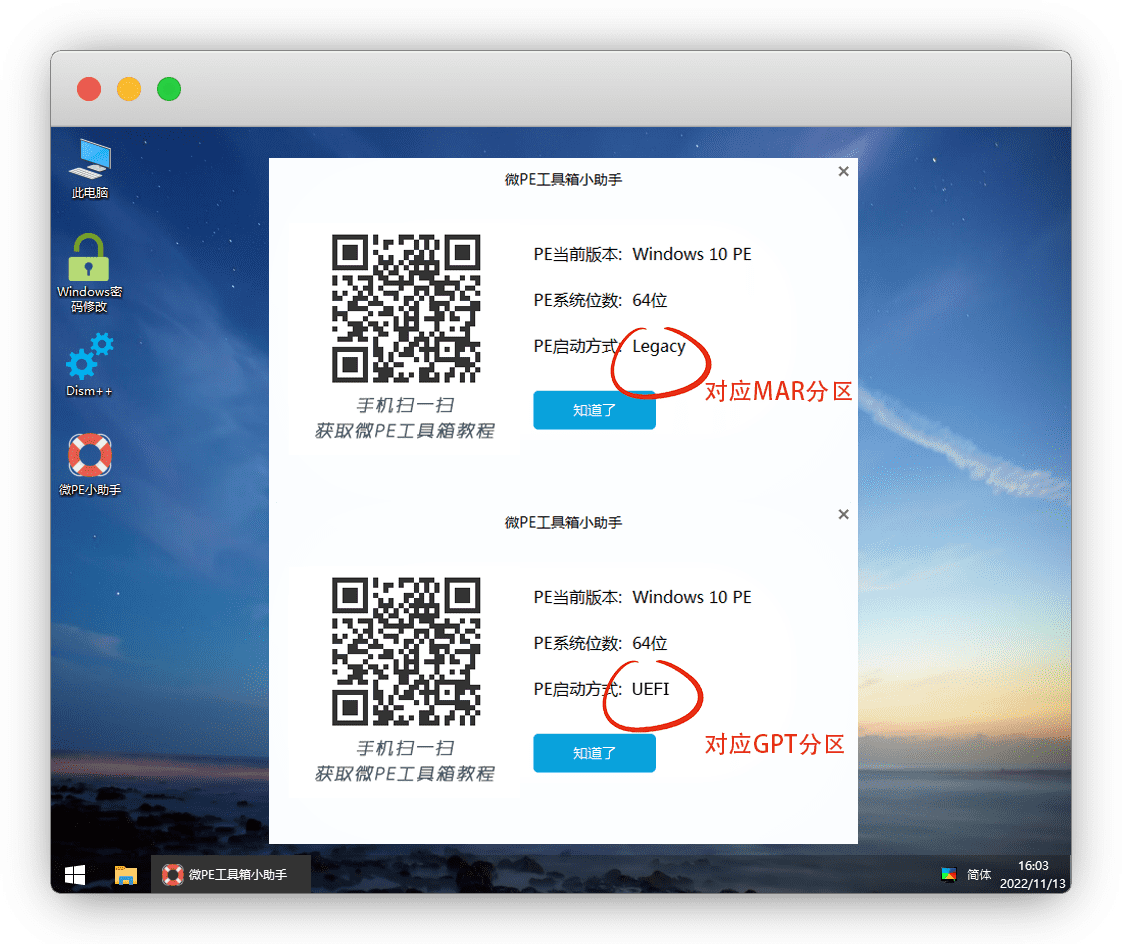
Task: Open File Explorer from the taskbar
Action: (125, 875)
